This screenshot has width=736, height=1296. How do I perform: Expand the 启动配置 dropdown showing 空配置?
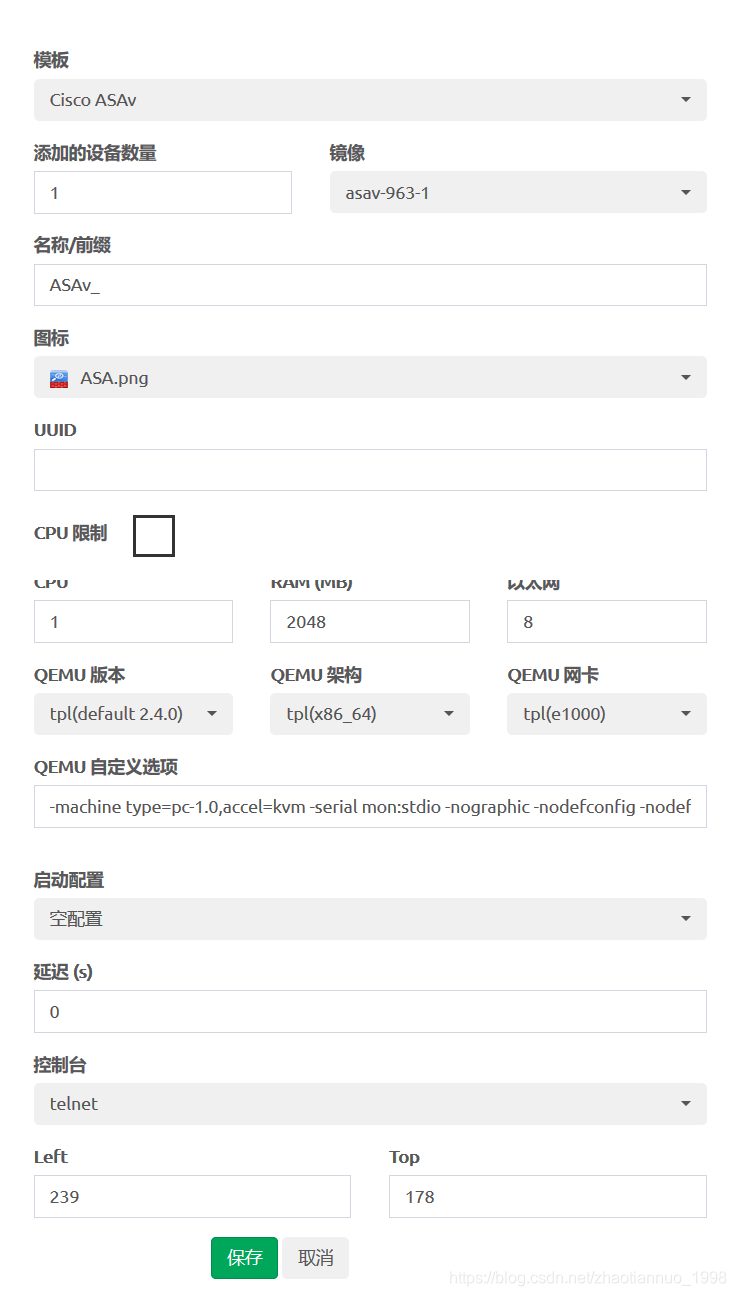click(370, 919)
